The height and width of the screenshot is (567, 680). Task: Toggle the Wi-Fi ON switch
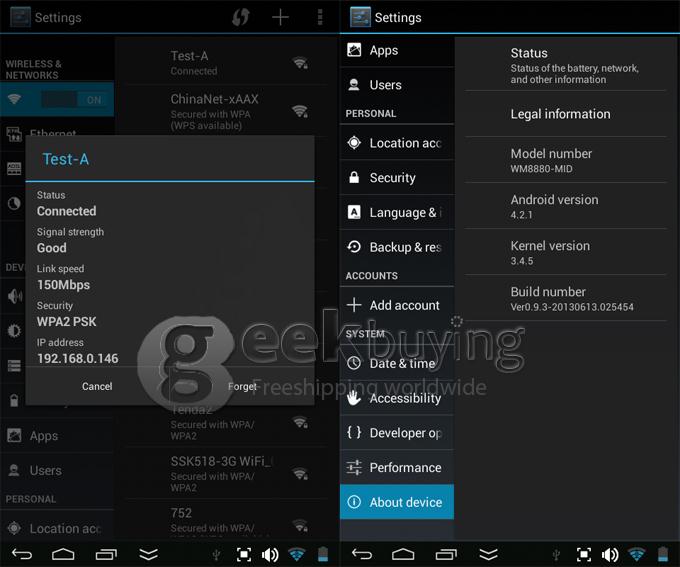tap(75, 100)
